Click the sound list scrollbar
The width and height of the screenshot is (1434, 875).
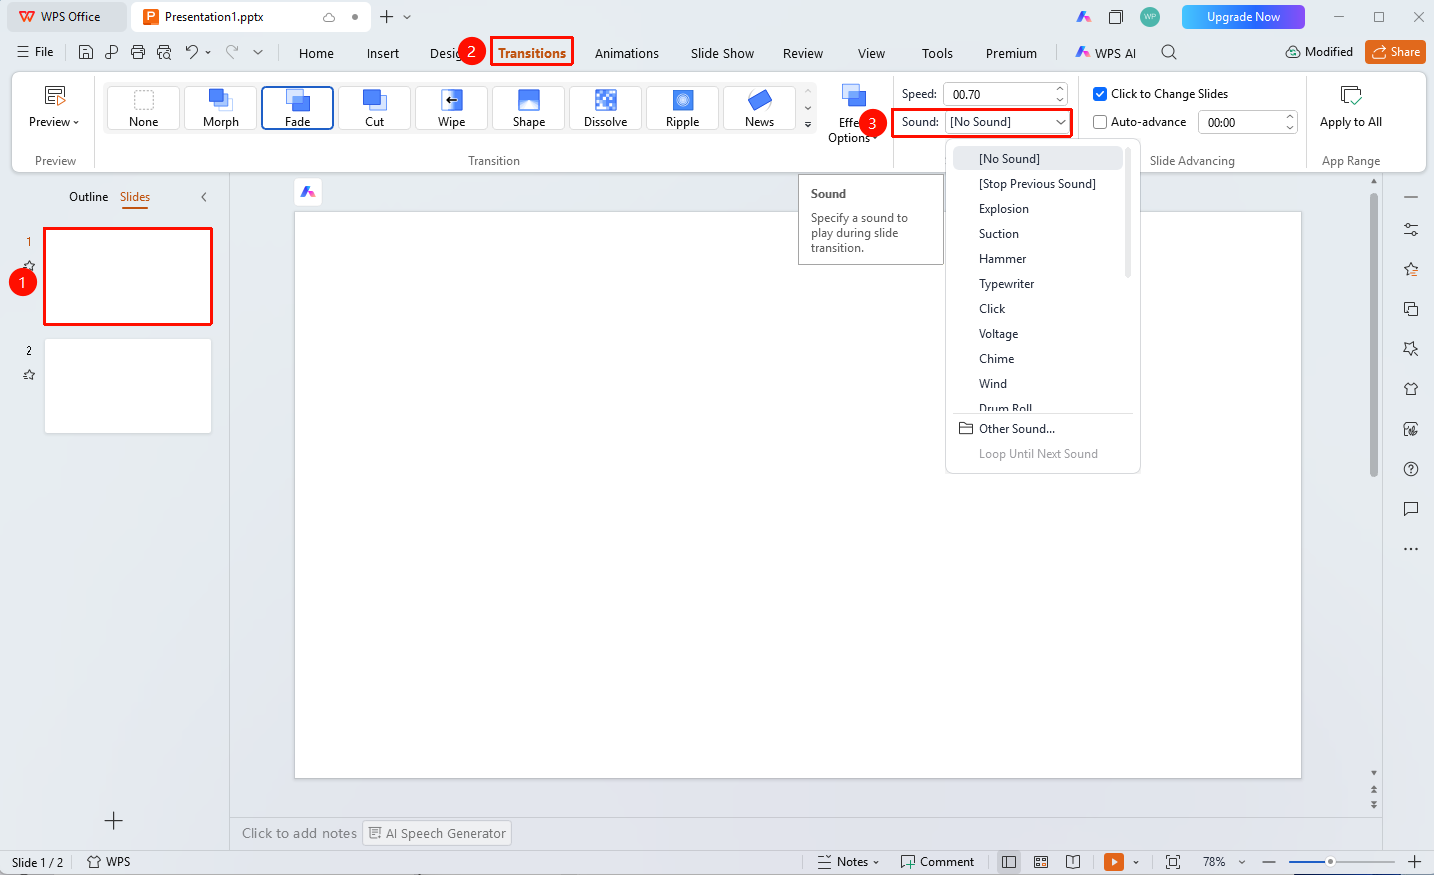1128,212
